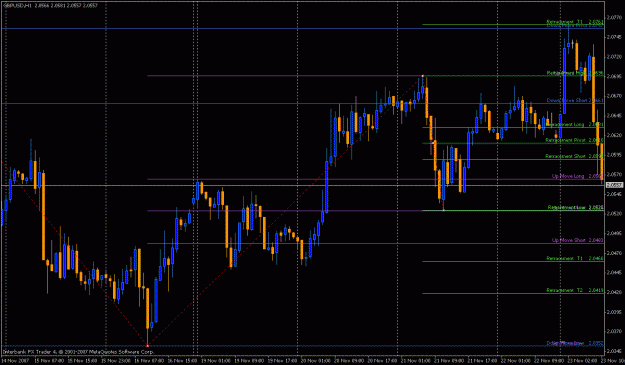Screen dimensions: 625x365
Task: Click the Retracement T2 2.0419 label
Action: point(575,290)
